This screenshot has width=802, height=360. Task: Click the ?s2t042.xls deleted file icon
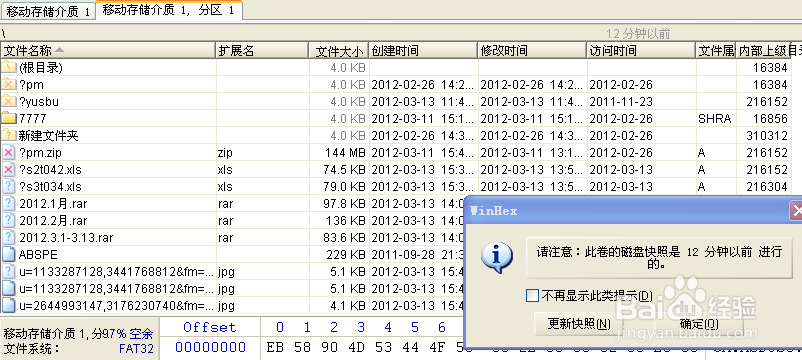point(8,169)
